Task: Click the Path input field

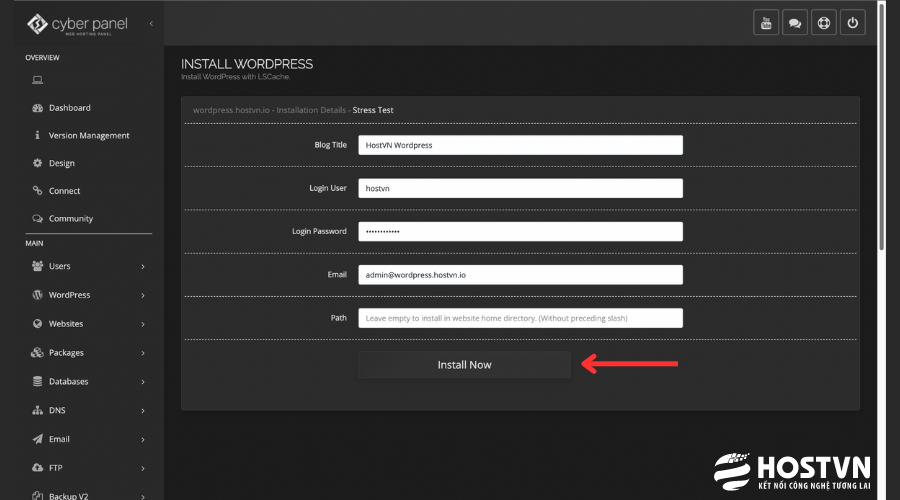Action: 521,318
